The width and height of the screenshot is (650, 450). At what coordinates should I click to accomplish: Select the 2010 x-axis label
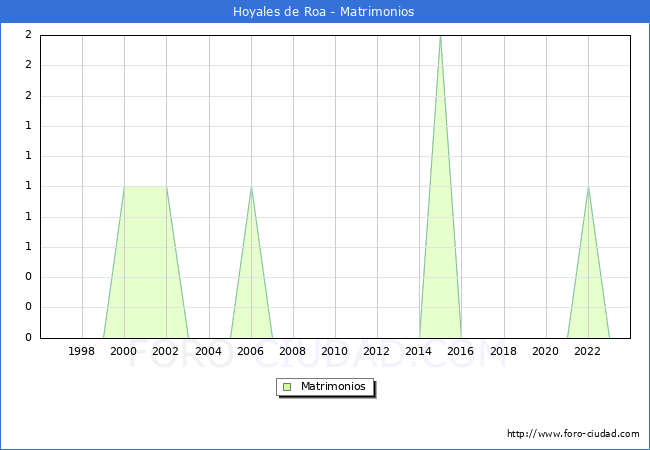(335, 351)
